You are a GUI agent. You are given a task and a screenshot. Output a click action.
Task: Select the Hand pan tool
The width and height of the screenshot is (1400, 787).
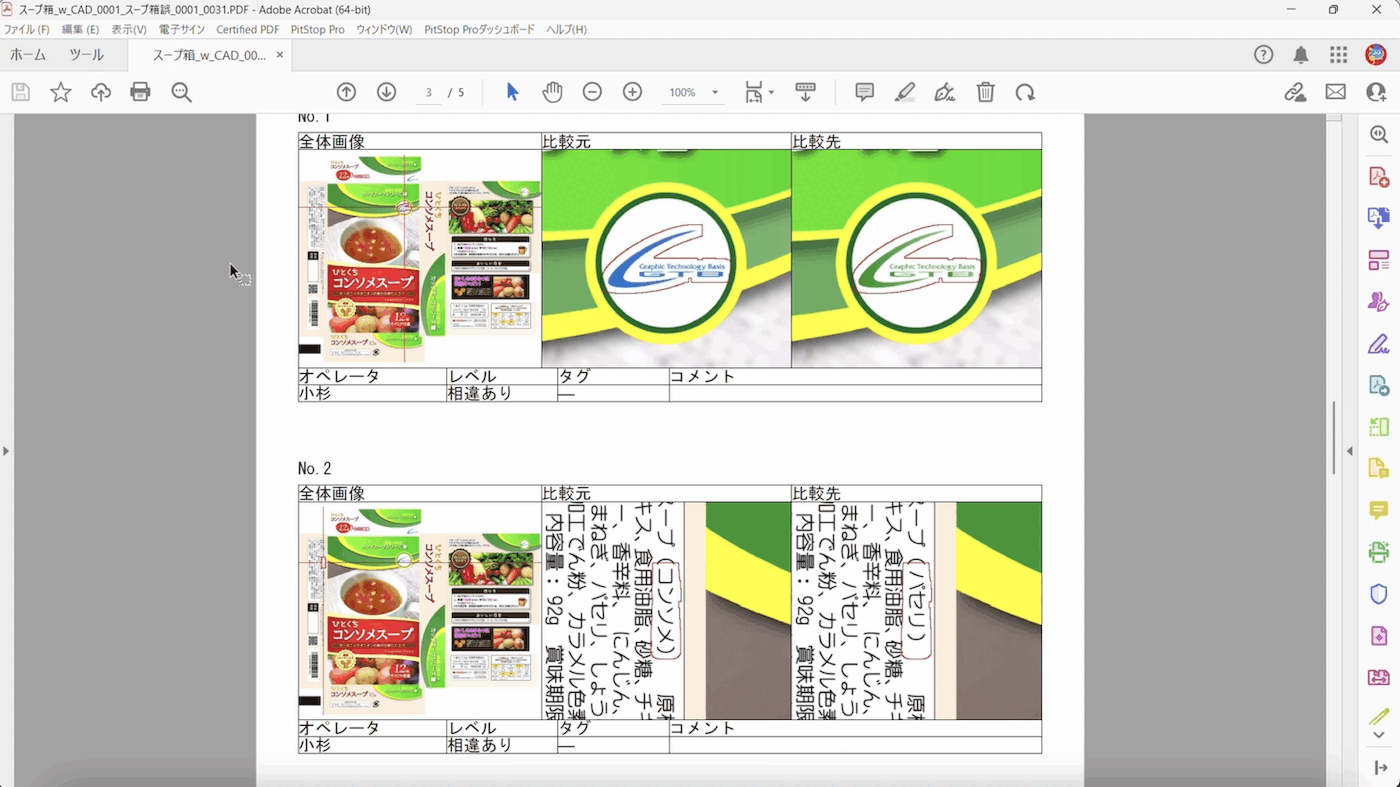552,92
